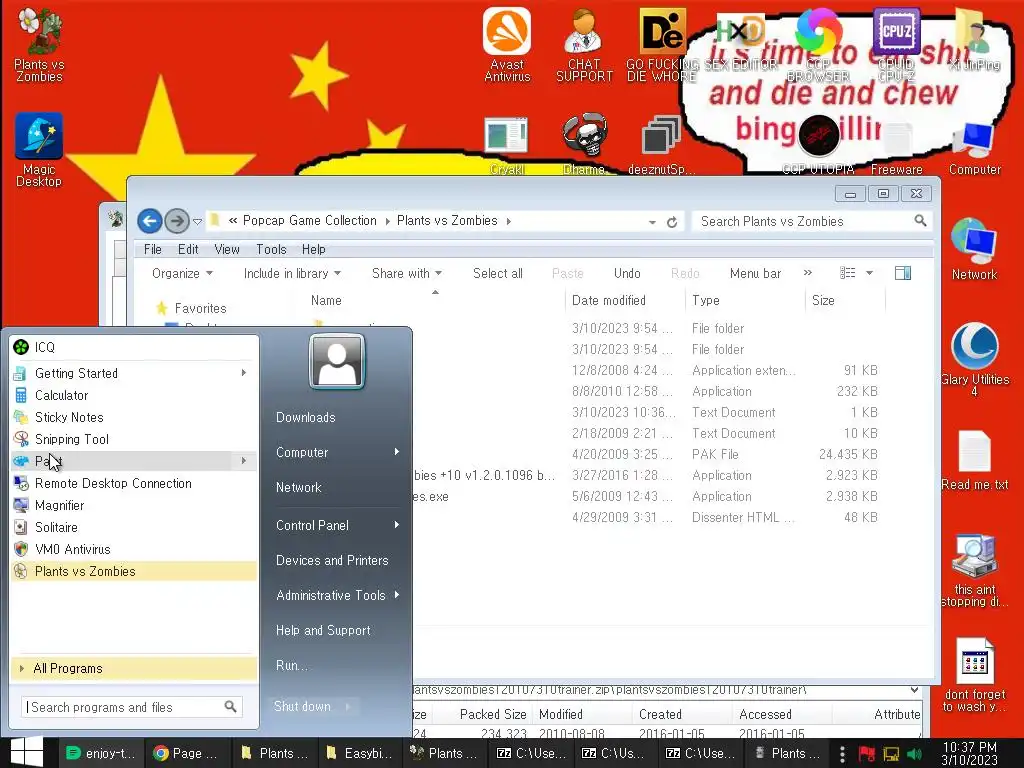
Task: Launch Plants vs Zombies from Start menu
Action: click(135, 571)
